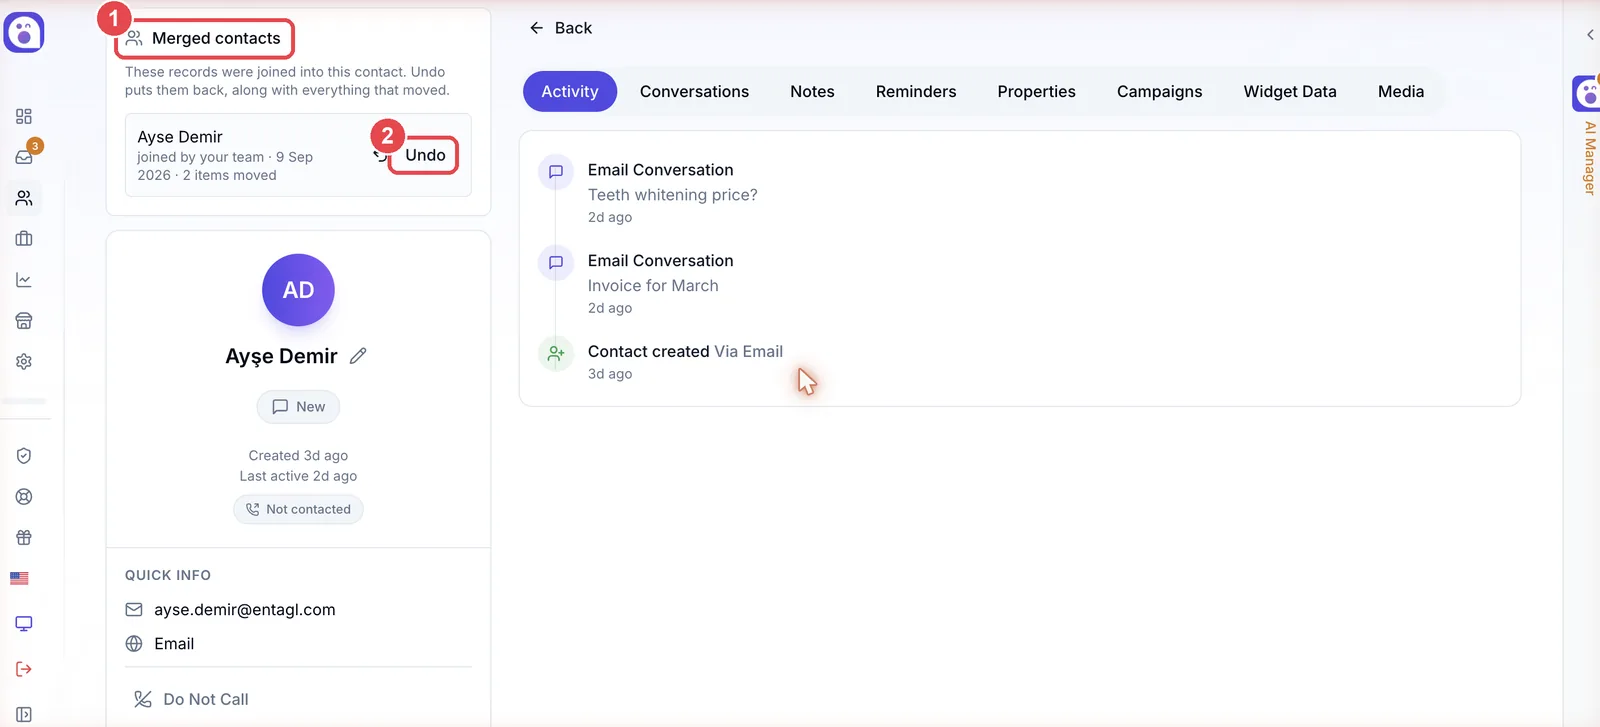Open the lifebuoy support icon in sidebar
The height and width of the screenshot is (727, 1600).
point(24,497)
